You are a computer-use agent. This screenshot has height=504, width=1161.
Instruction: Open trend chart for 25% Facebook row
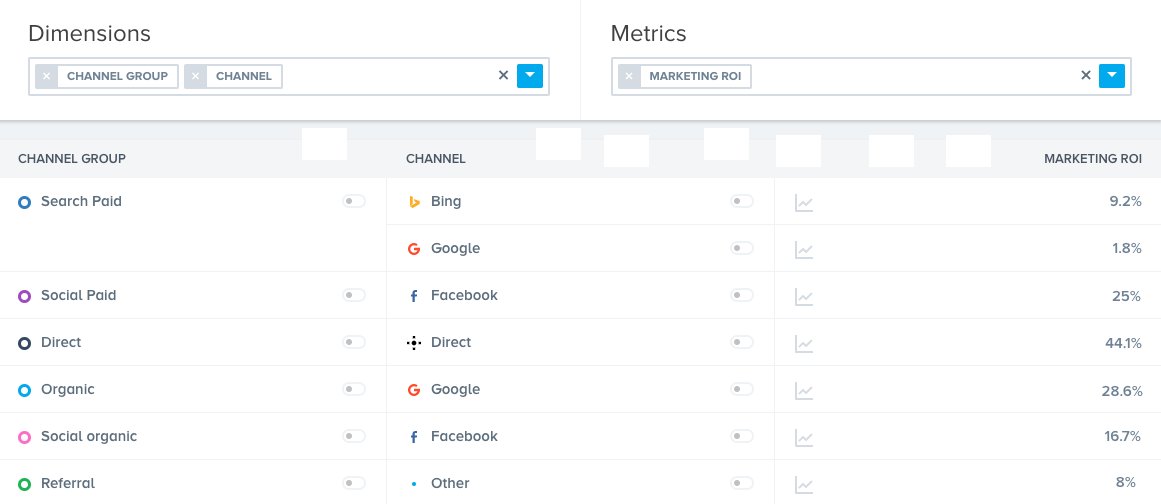click(x=804, y=297)
